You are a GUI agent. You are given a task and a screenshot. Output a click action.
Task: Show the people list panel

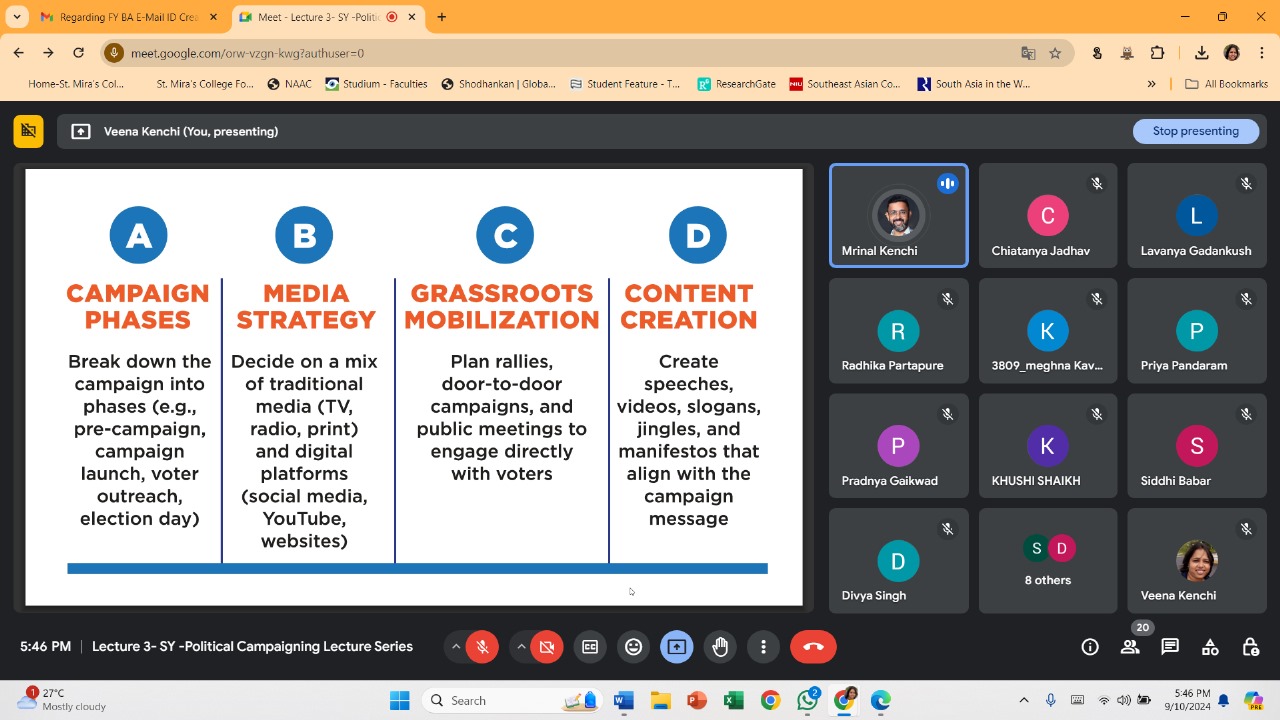pos(1130,647)
